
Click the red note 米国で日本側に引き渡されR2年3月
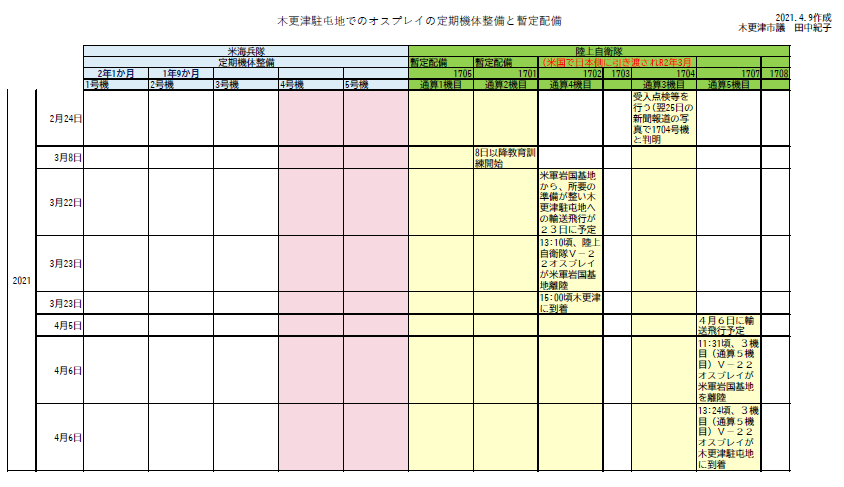[x=616, y=62]
